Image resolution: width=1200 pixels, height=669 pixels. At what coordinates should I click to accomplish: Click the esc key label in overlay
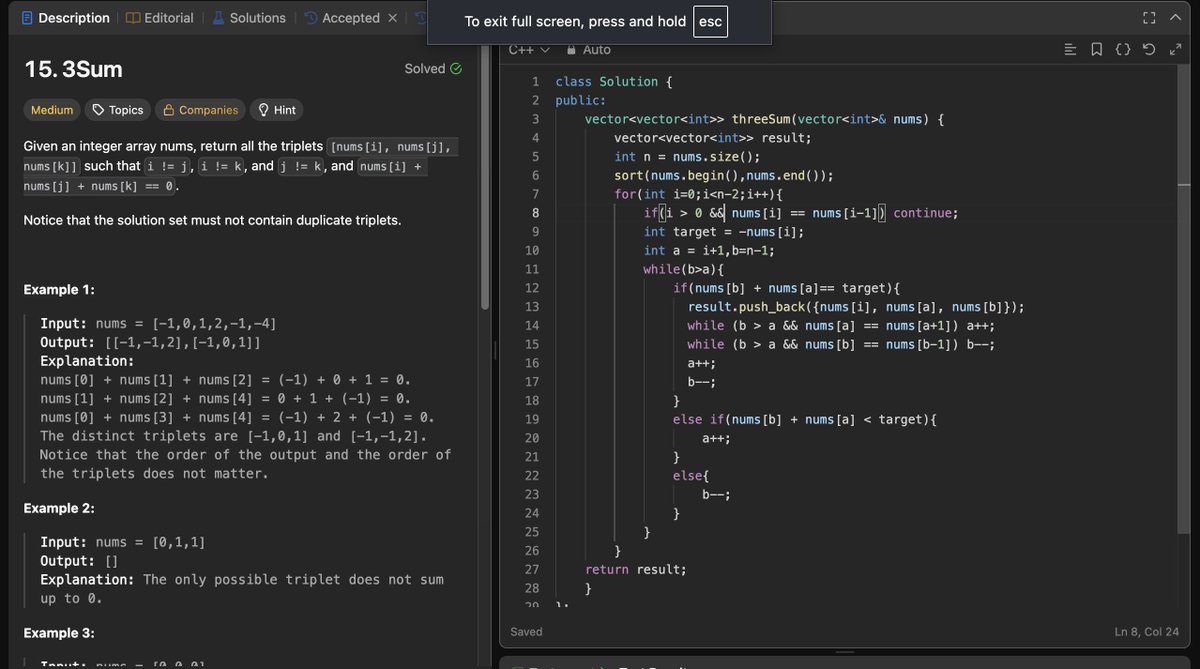[x=710, y=21]
